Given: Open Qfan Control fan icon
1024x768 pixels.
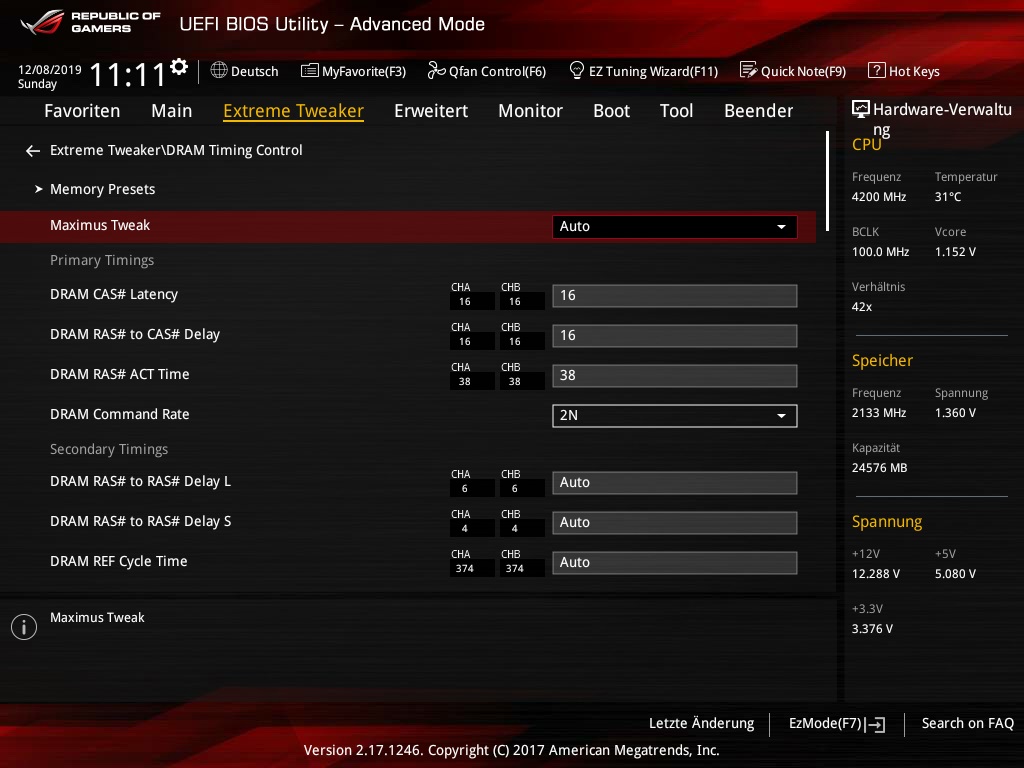Looking at the screenshot, I should (436, 71).
